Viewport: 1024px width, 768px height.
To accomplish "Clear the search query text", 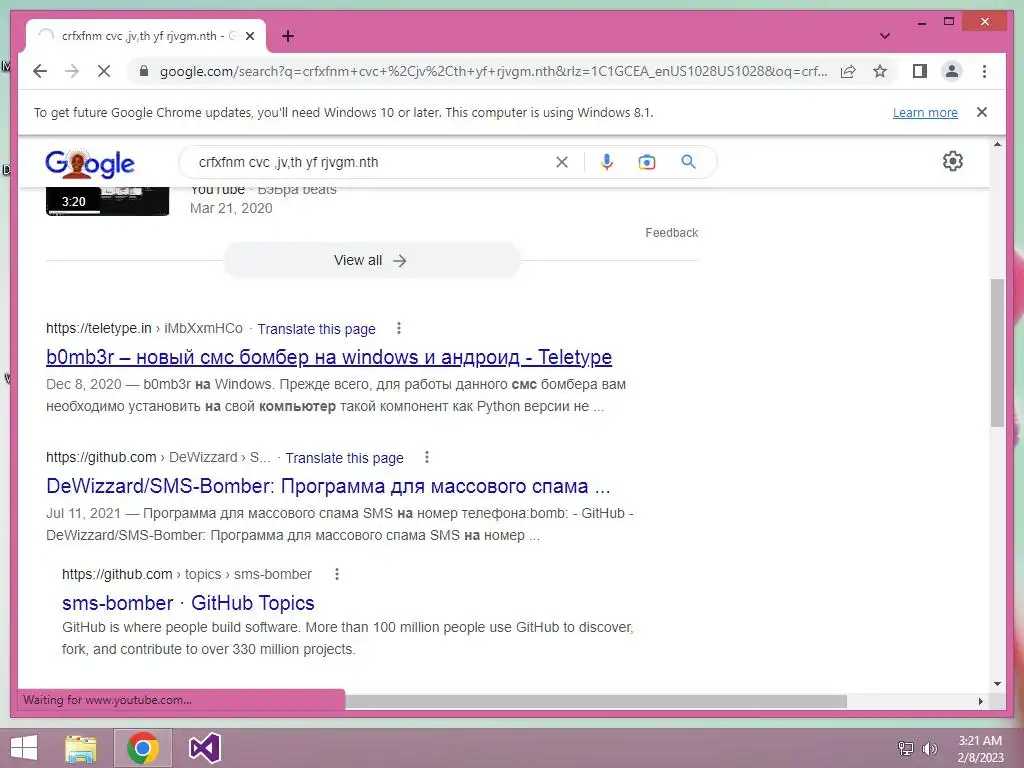I will (562, 162).
